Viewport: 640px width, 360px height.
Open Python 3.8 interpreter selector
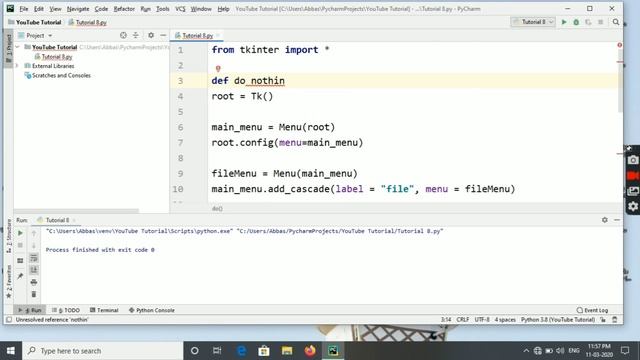[558, 320]
